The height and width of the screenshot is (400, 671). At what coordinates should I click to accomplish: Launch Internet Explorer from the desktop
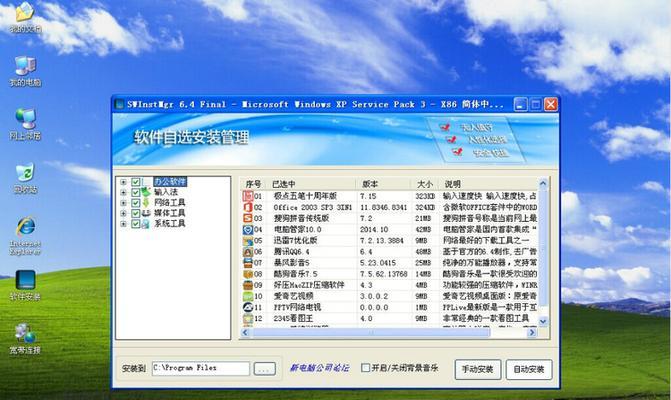[25, 236]
